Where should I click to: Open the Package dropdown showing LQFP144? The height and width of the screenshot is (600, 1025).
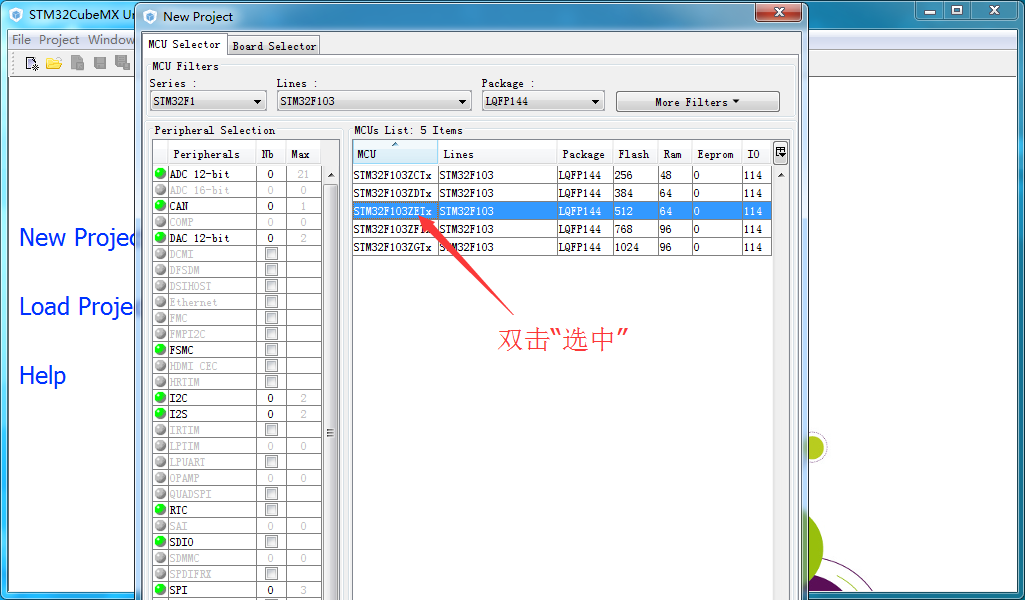543,101
